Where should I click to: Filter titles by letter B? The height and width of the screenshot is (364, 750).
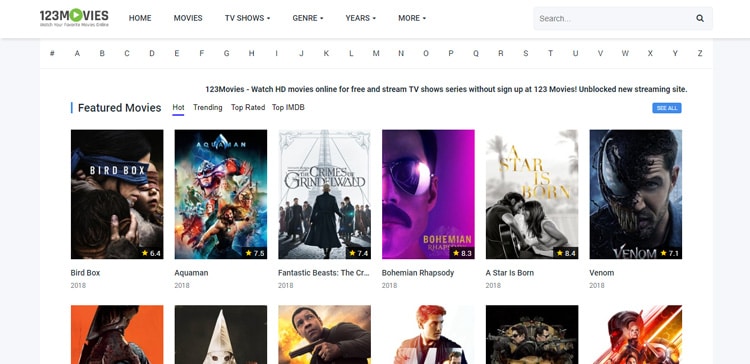pos(102,53)
